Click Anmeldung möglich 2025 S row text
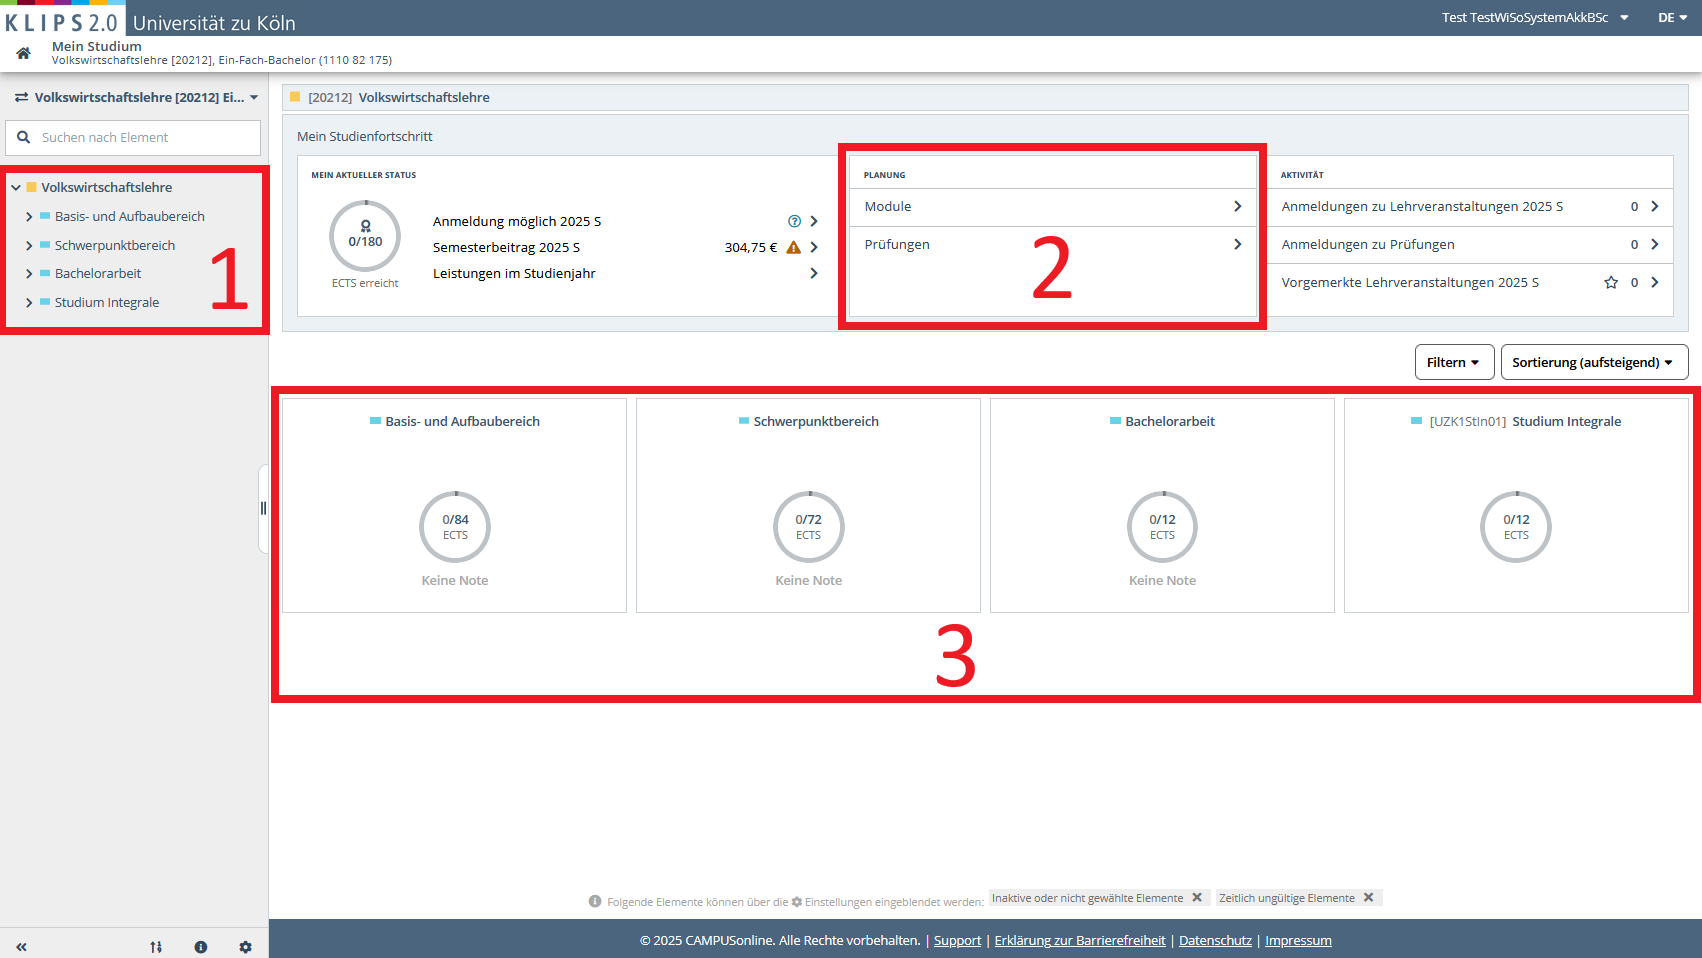Image resolution: width=1702 pixels, height=958 pixels. [x=517, y=221]
